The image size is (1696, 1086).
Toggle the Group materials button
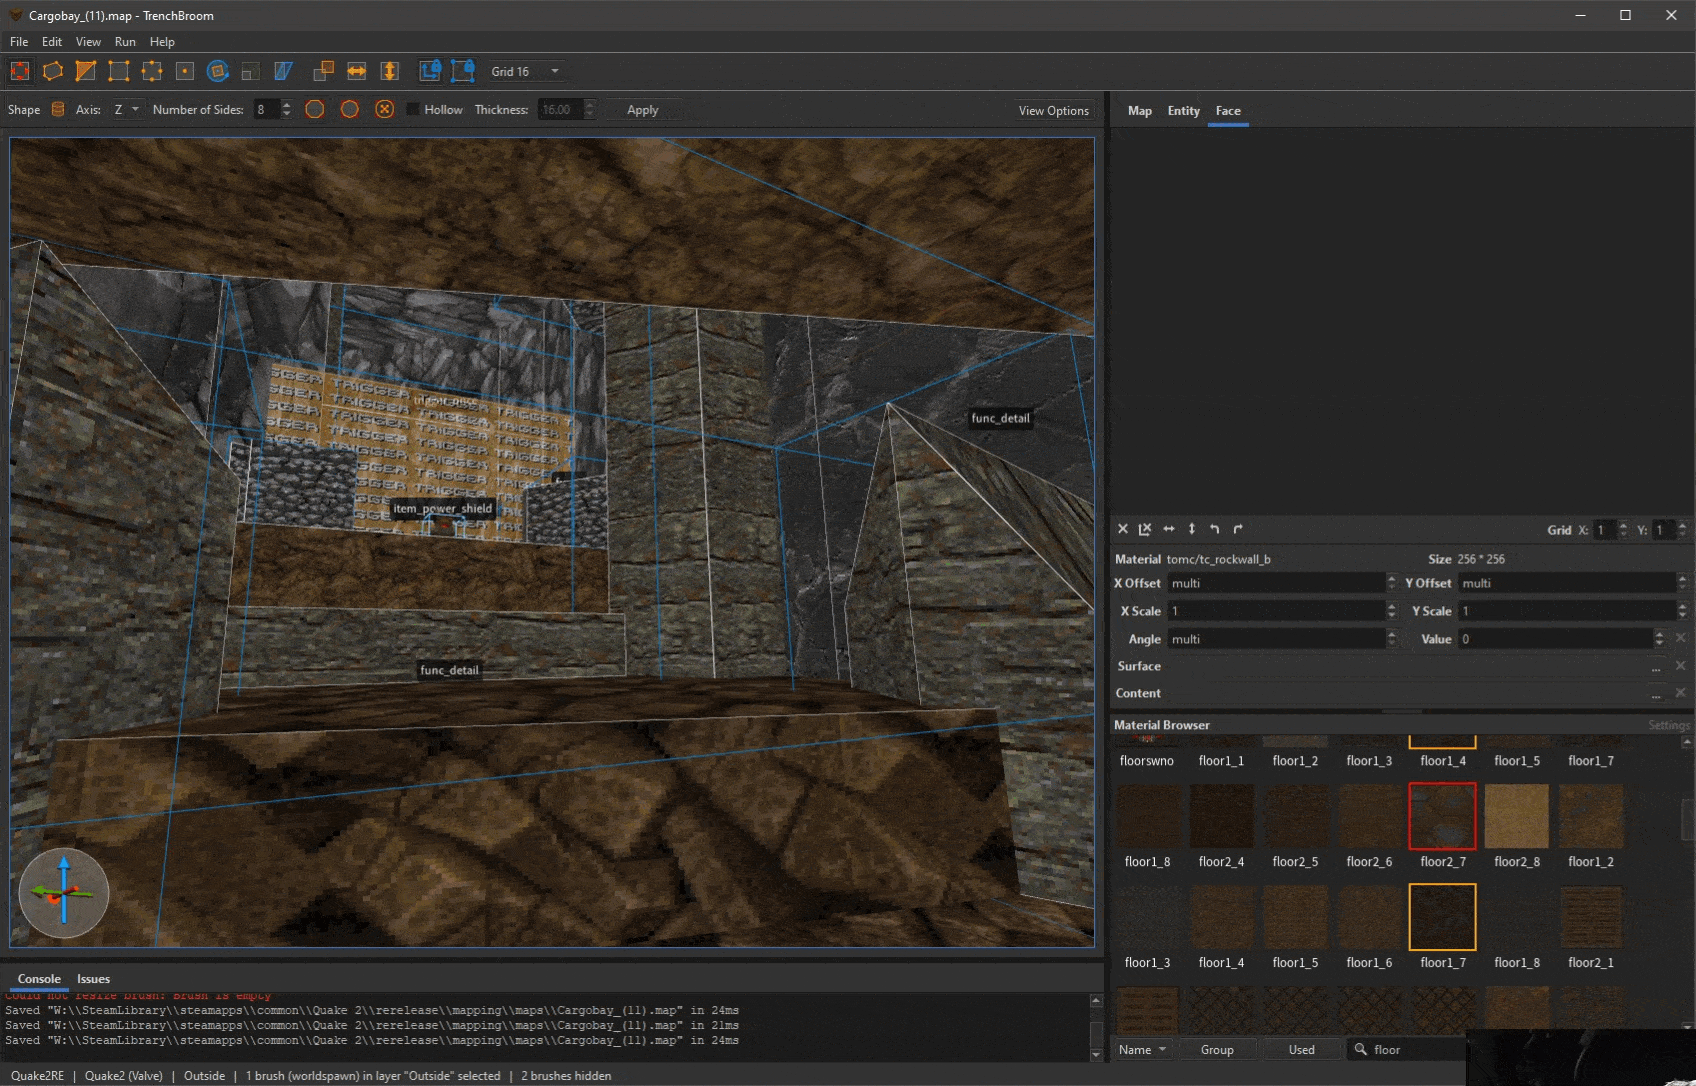[1216, 1050]
